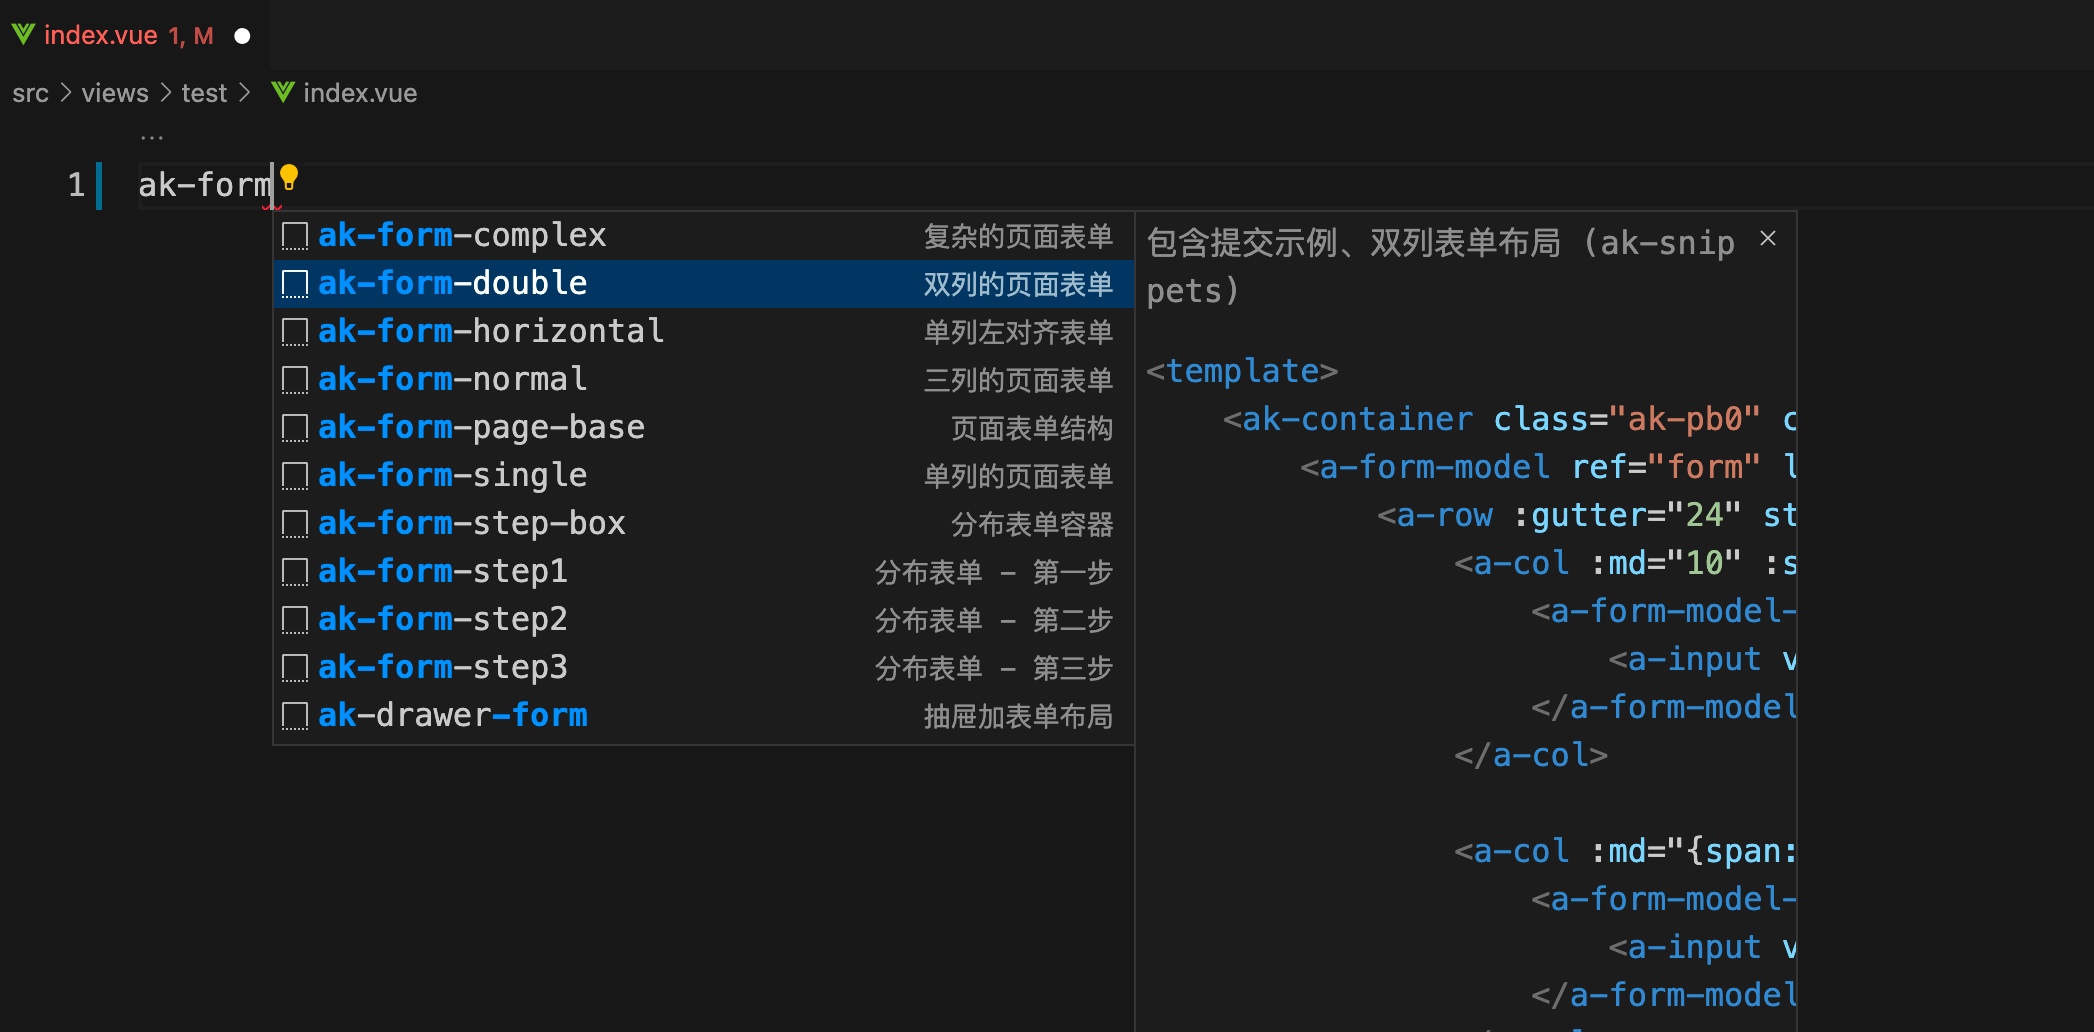
Task: Click the snippet icon beside ak-drawer-form
Action: (294, 716)
